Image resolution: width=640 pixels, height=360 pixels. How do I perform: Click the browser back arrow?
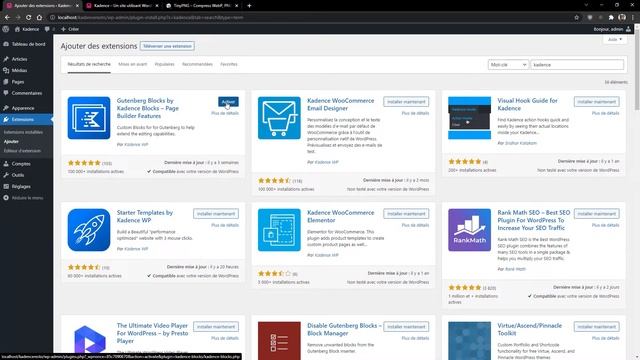tap(7, 18)
